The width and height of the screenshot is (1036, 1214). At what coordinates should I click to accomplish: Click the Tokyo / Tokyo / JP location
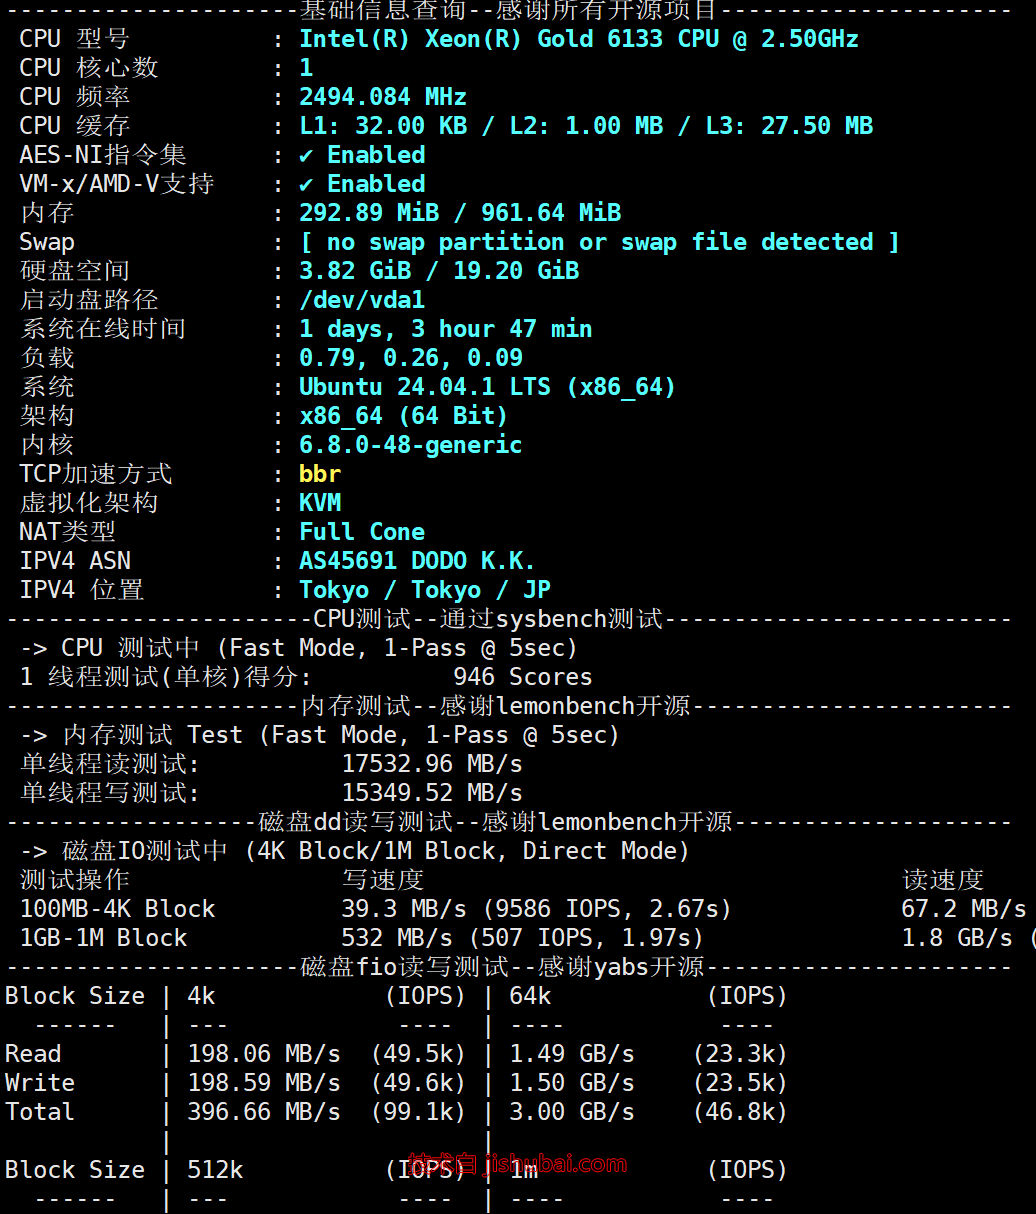[x=424, y=590]
